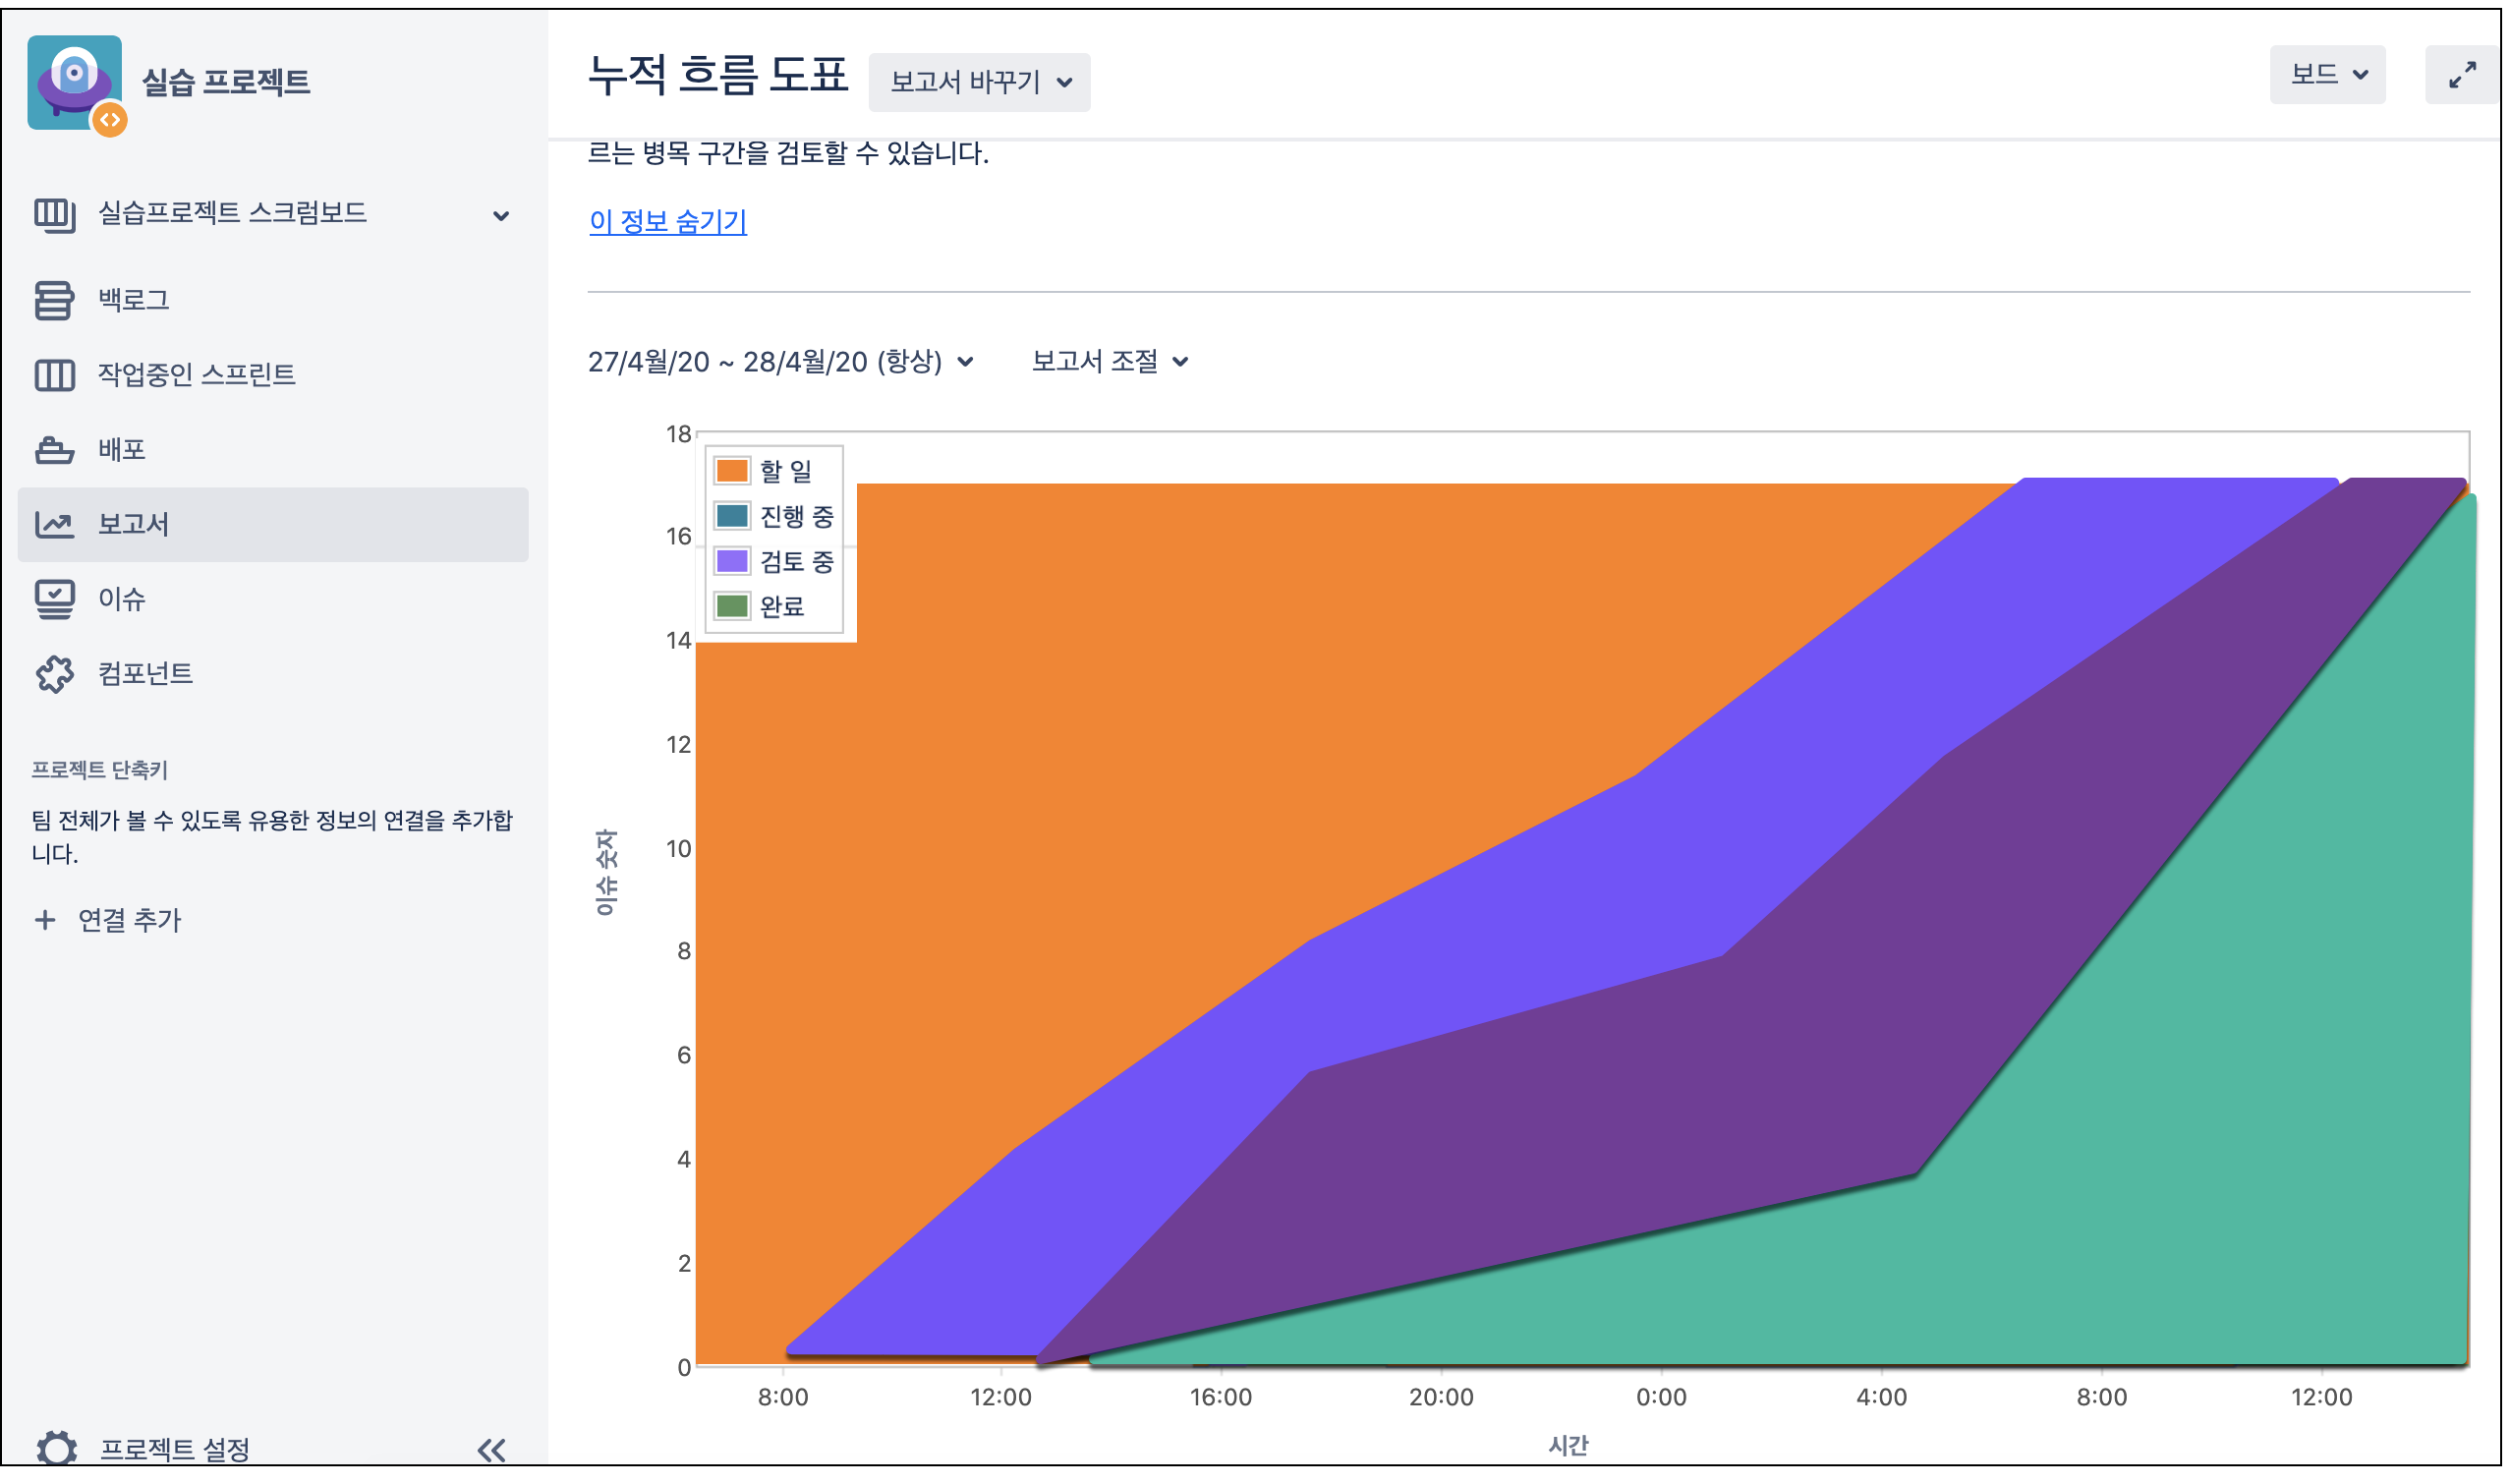The height and width of the screenshot is (1484, 2510).
Task: Click the reports (보고서) chart icon
Action: (54, 524)
